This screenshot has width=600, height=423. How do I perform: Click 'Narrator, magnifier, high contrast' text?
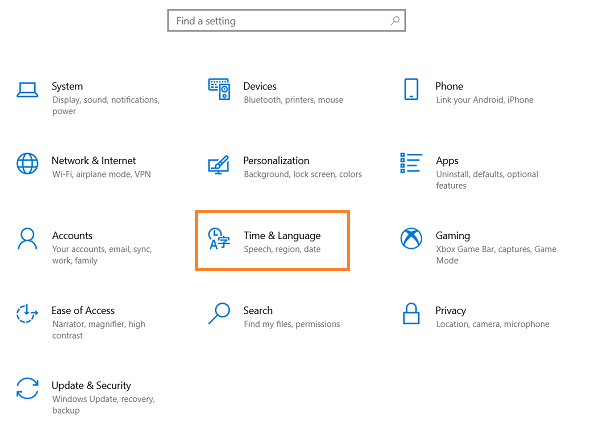tap(99, 330)
